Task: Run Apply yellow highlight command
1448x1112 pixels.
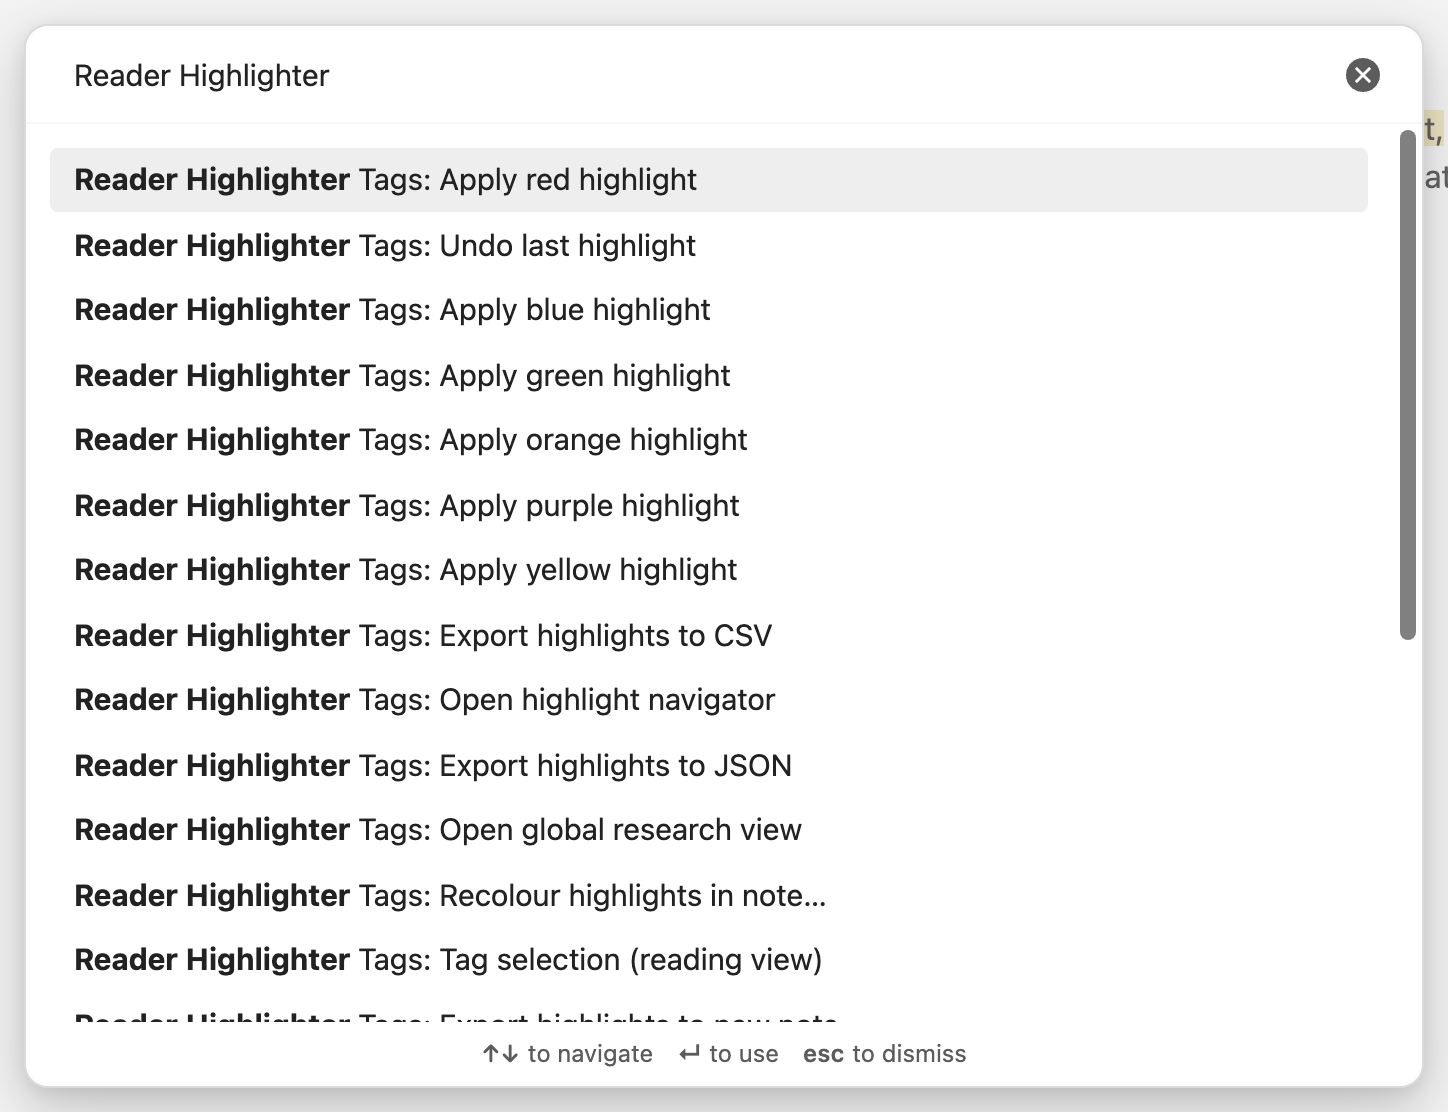Action: click(x=709, y=570)
